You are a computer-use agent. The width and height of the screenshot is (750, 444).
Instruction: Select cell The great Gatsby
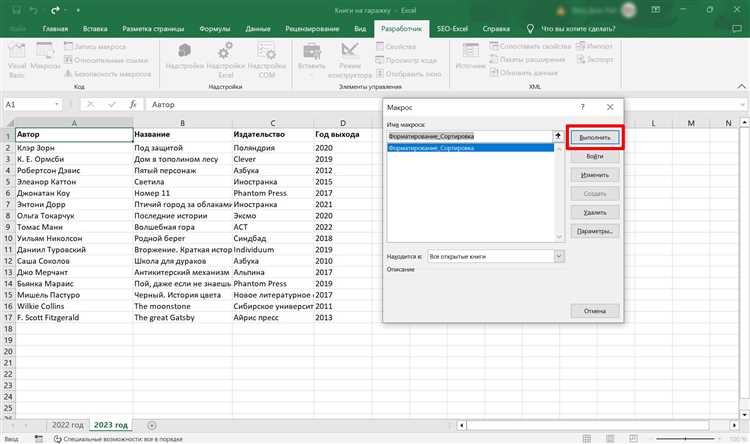[x=183, y=317]
